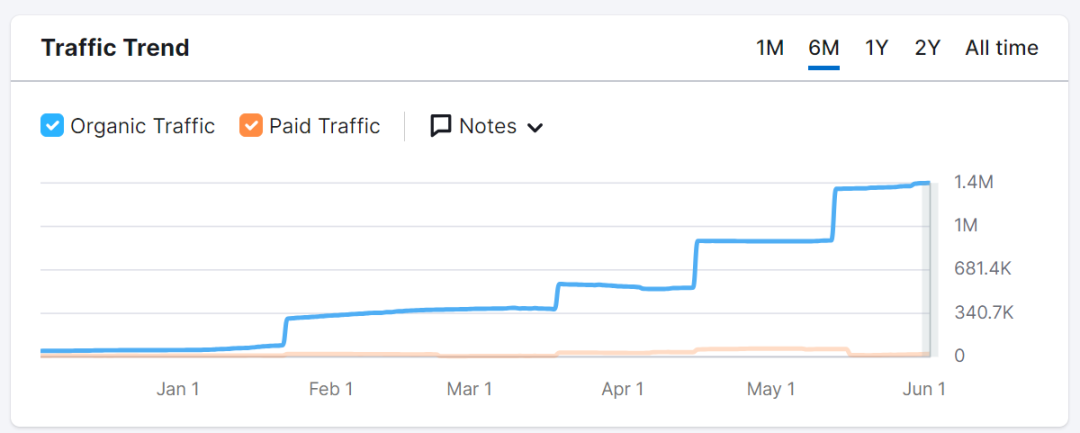Switch to the 1Y time range
The height and width of the screenshot is (433, 1080).
click(877, 48)
